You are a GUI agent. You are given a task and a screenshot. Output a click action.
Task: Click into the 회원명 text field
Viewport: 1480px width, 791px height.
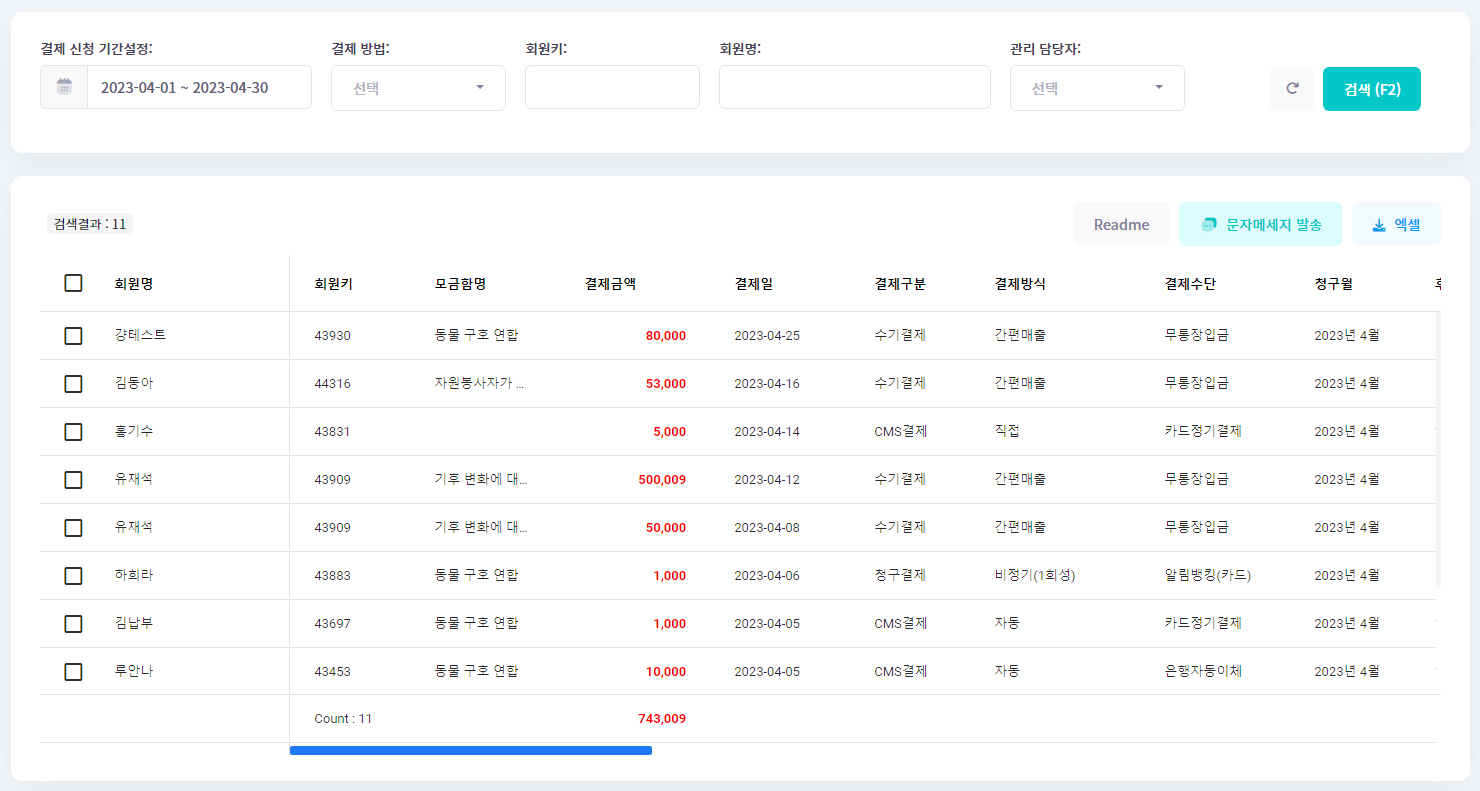point(854,88)
